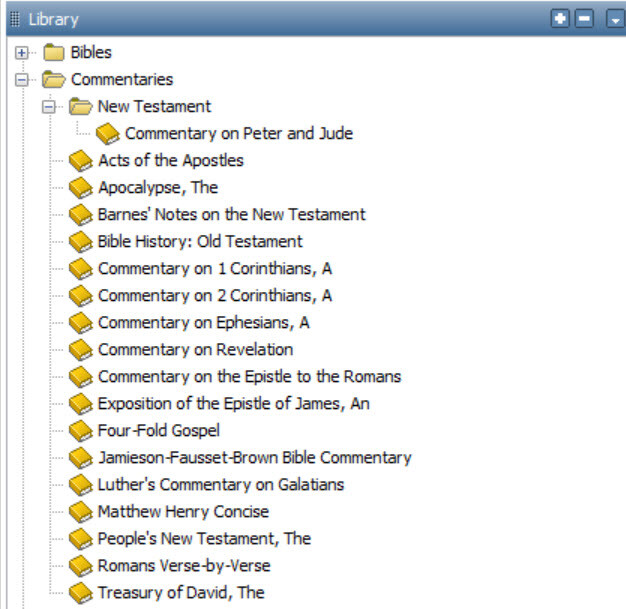Click the New Testament open folder icon

point(80,106)
